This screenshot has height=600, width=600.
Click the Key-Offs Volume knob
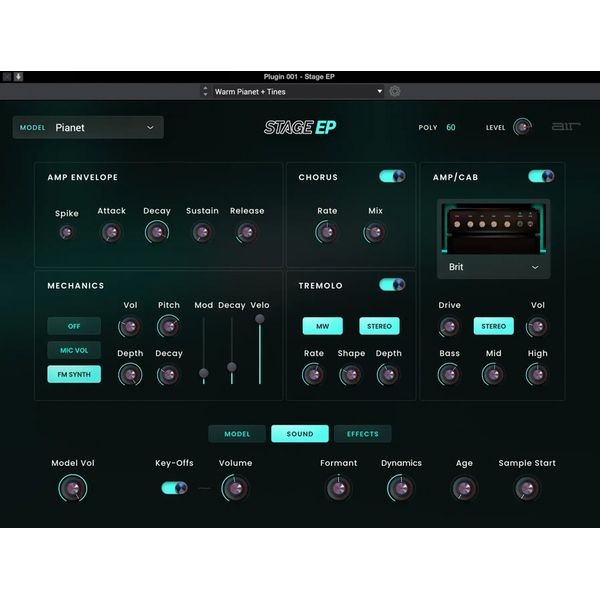click(x=235, y=488)
